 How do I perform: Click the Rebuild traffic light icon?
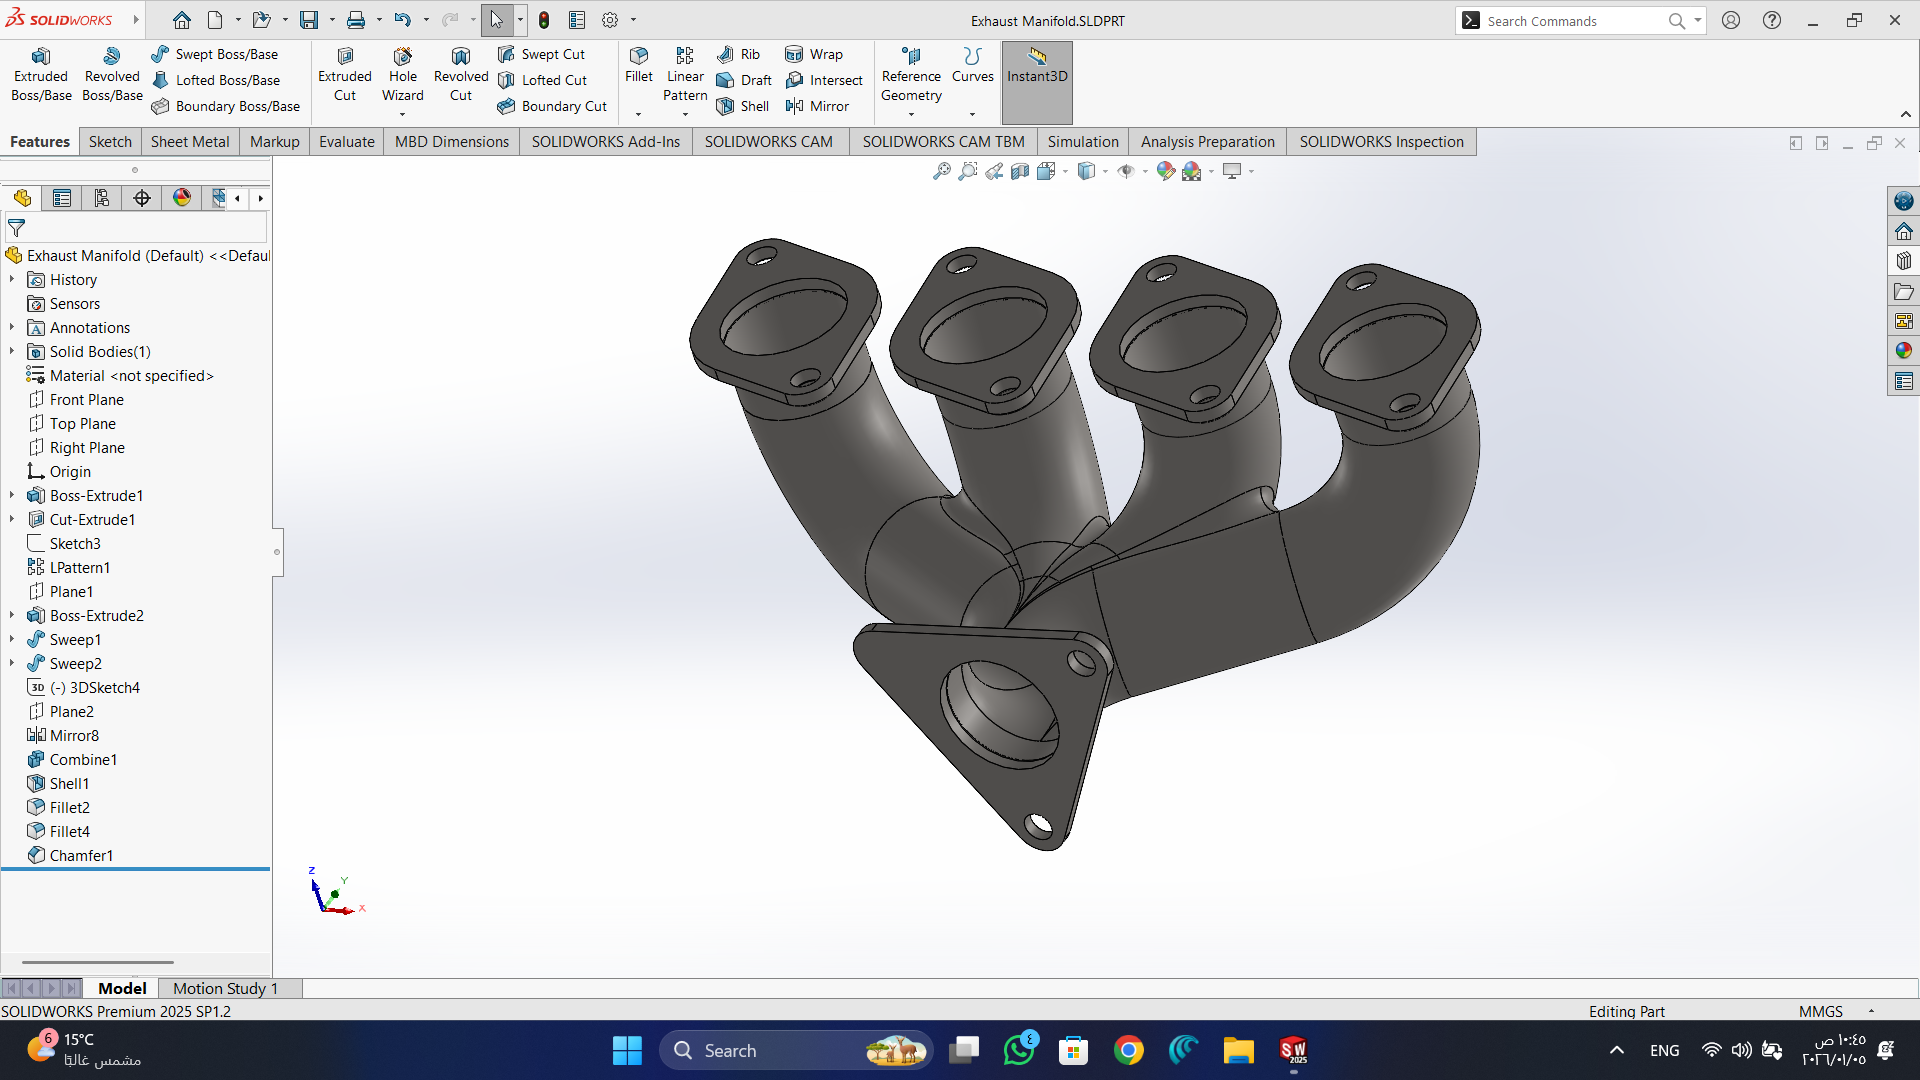click(544, 20)
